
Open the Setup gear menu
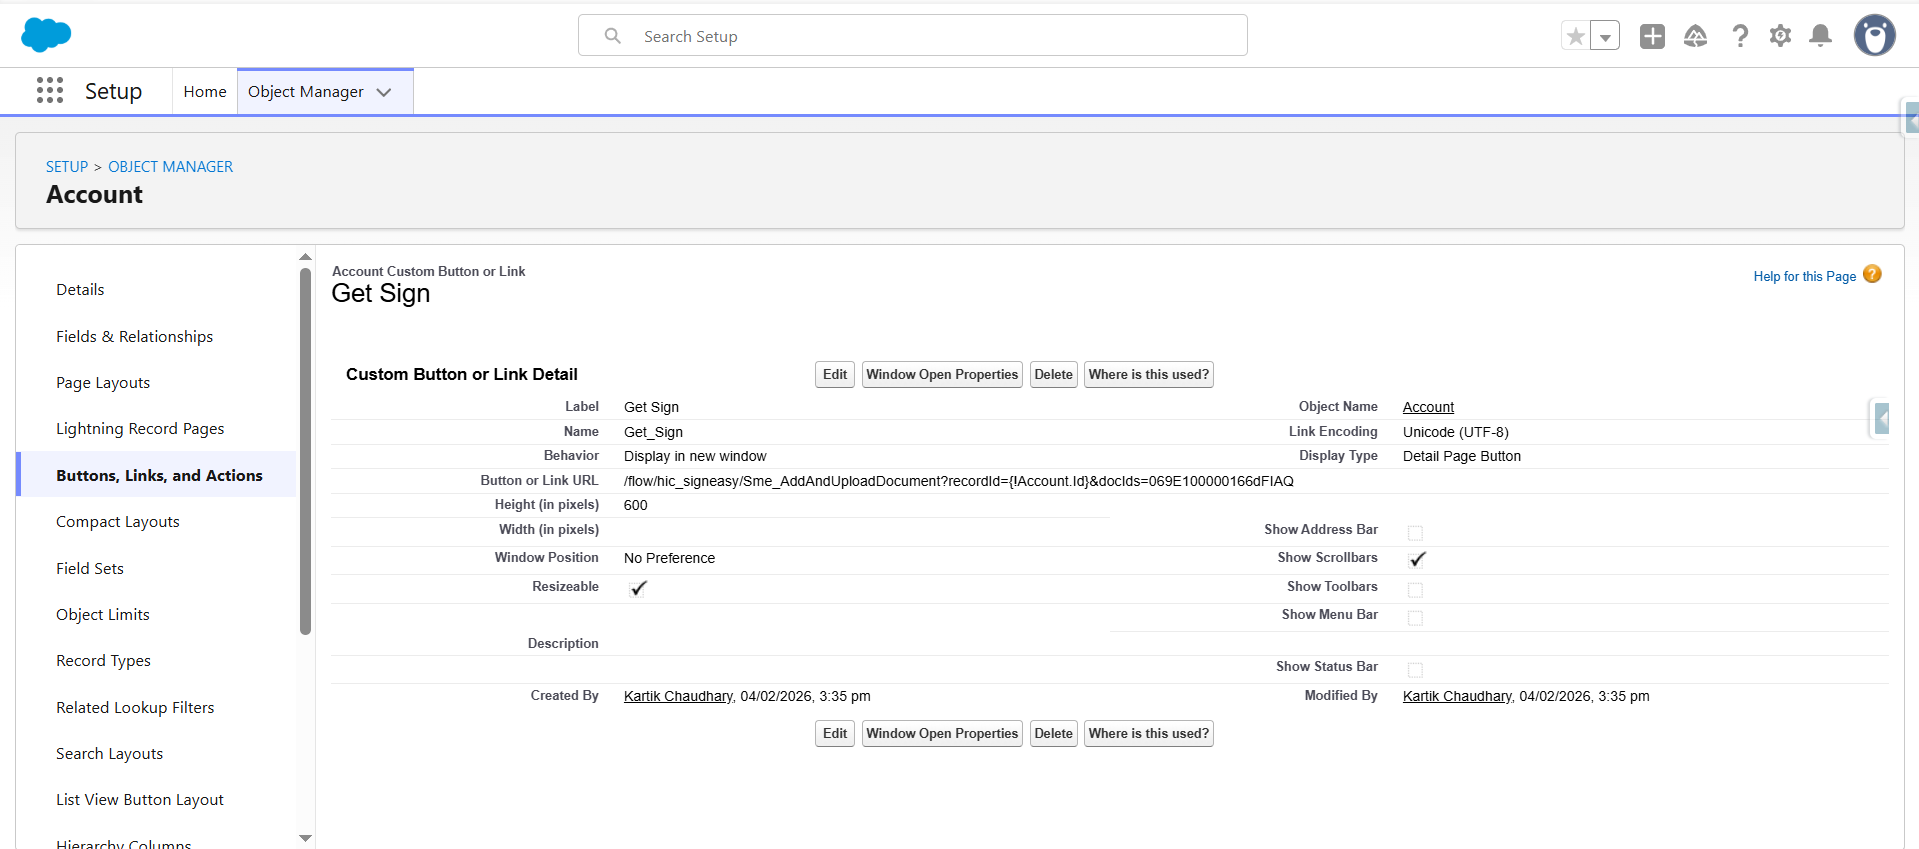coord(1780,37)
